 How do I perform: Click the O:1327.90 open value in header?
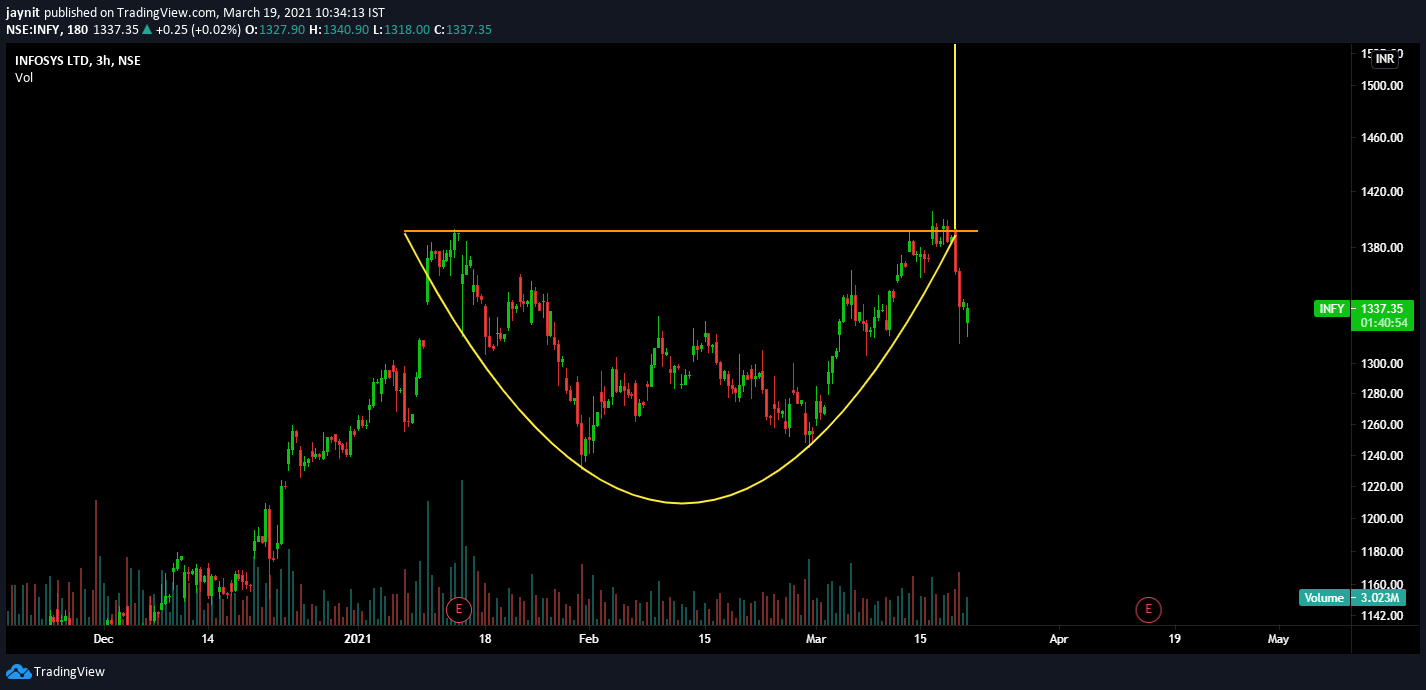point(274,30)
